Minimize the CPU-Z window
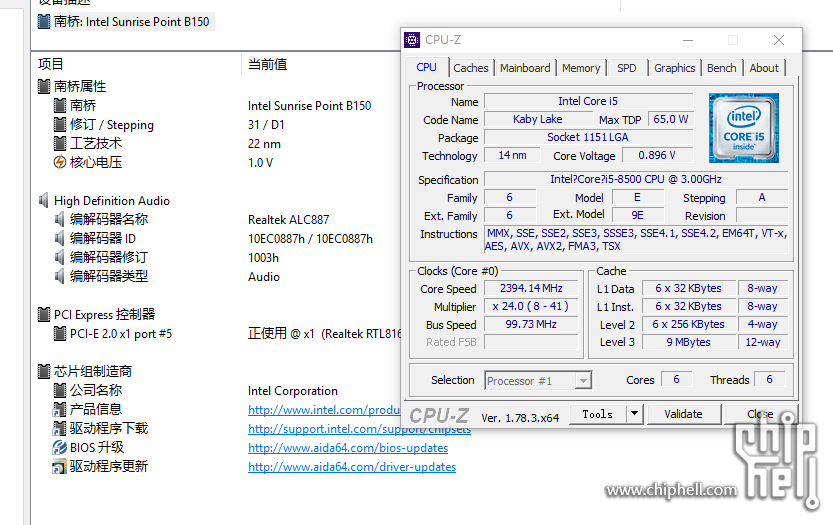 coord(688,40)
